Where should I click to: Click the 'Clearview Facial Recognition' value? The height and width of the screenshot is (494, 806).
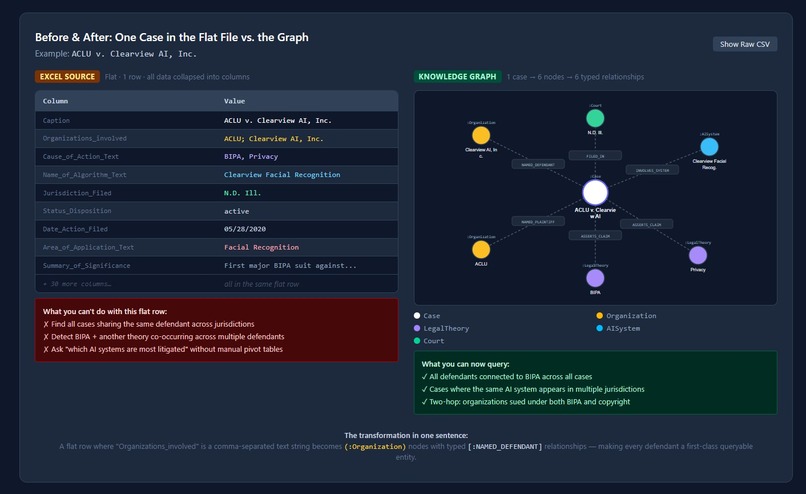click(282, 175)
